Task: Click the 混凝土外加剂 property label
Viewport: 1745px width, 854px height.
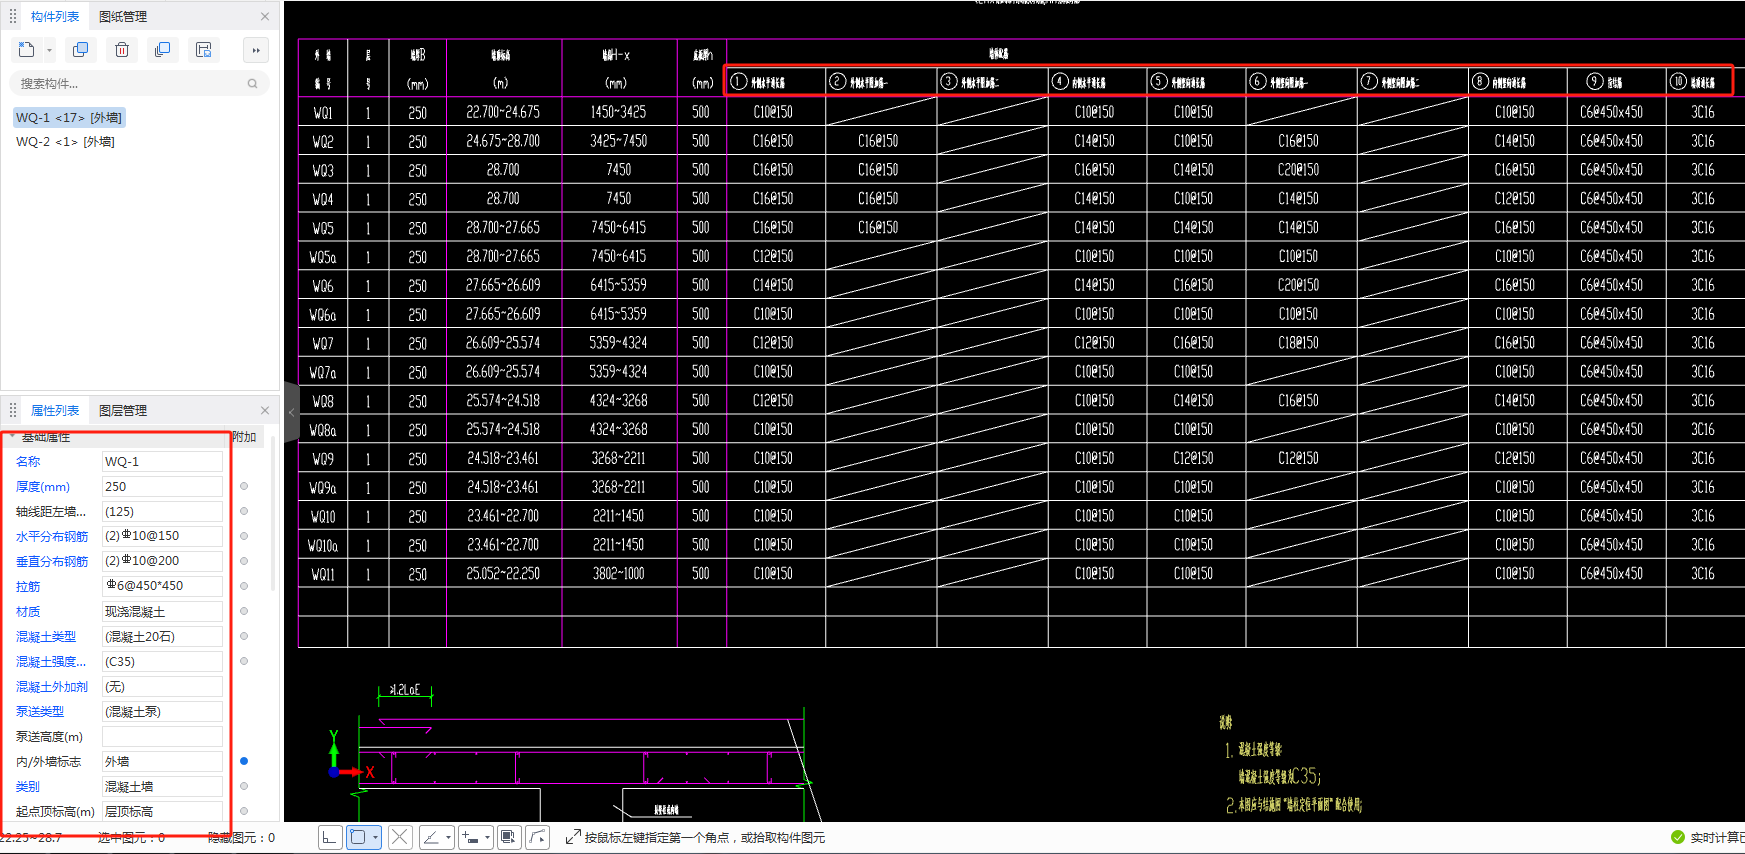Action: tap(52, 687)
